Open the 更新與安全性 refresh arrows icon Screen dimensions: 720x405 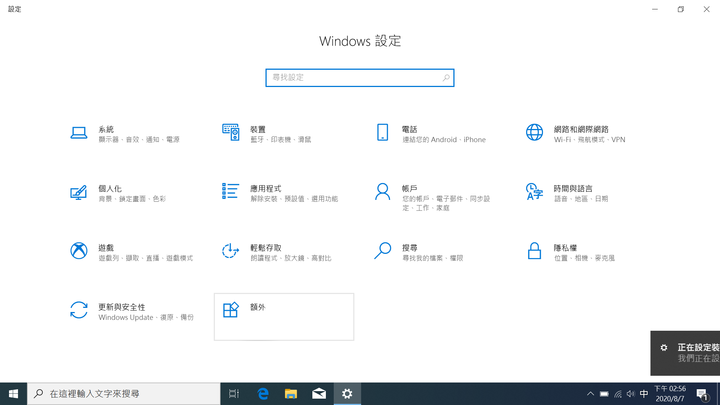coord(79,310)
